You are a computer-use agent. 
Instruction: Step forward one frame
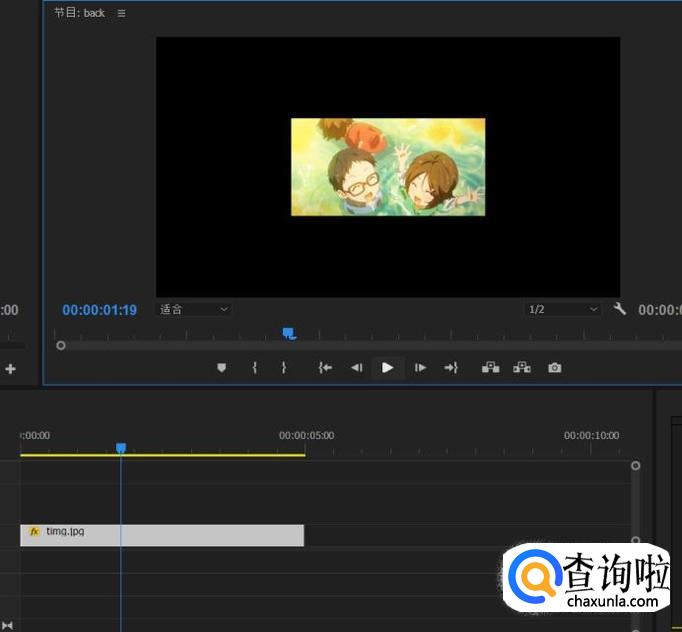coord(420,368)
